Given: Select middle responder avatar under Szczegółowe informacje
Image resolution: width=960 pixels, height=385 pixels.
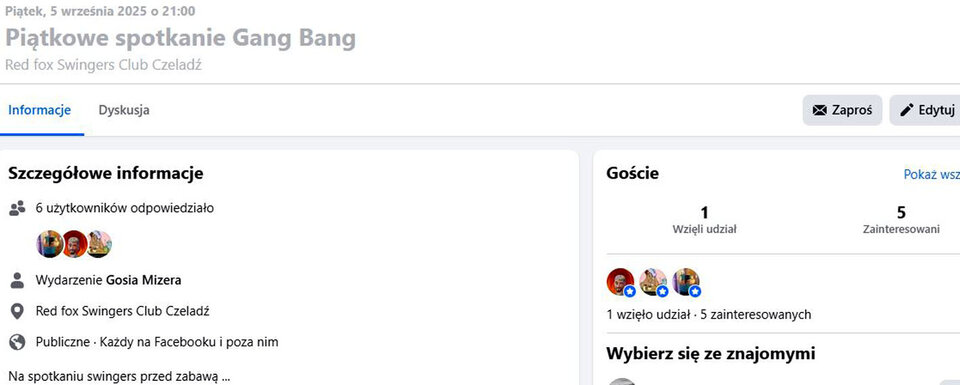Looking at the screenshot, I should [x=74, y=244].
